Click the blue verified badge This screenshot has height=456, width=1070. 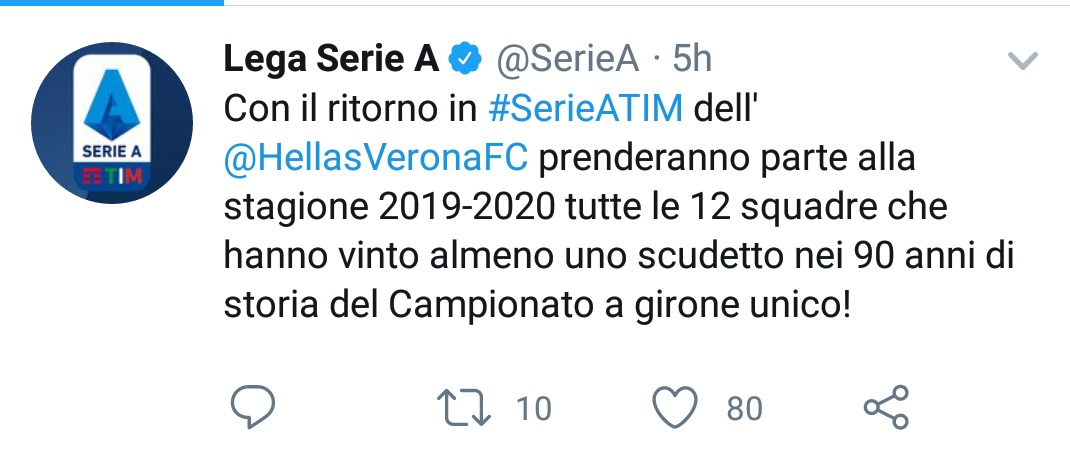465,59
